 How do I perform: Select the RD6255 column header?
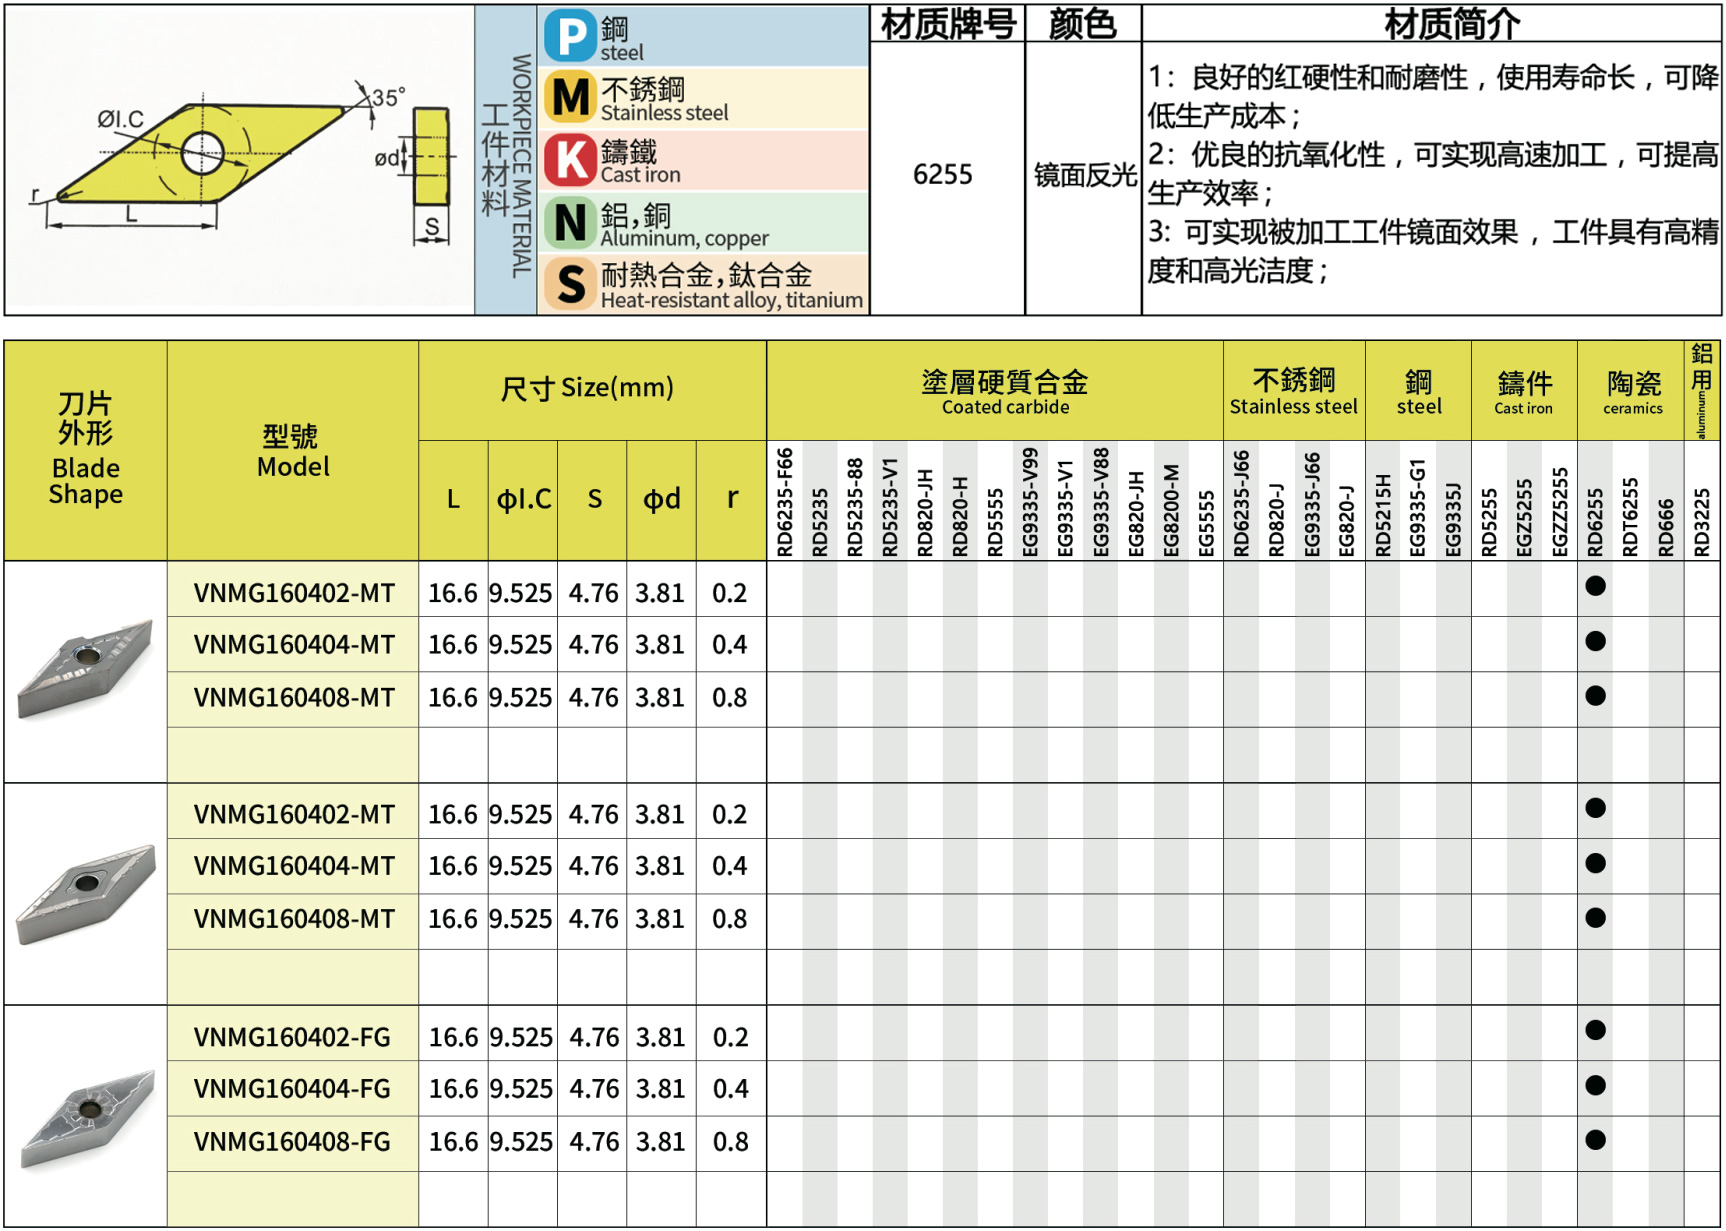pos(1595,520)
